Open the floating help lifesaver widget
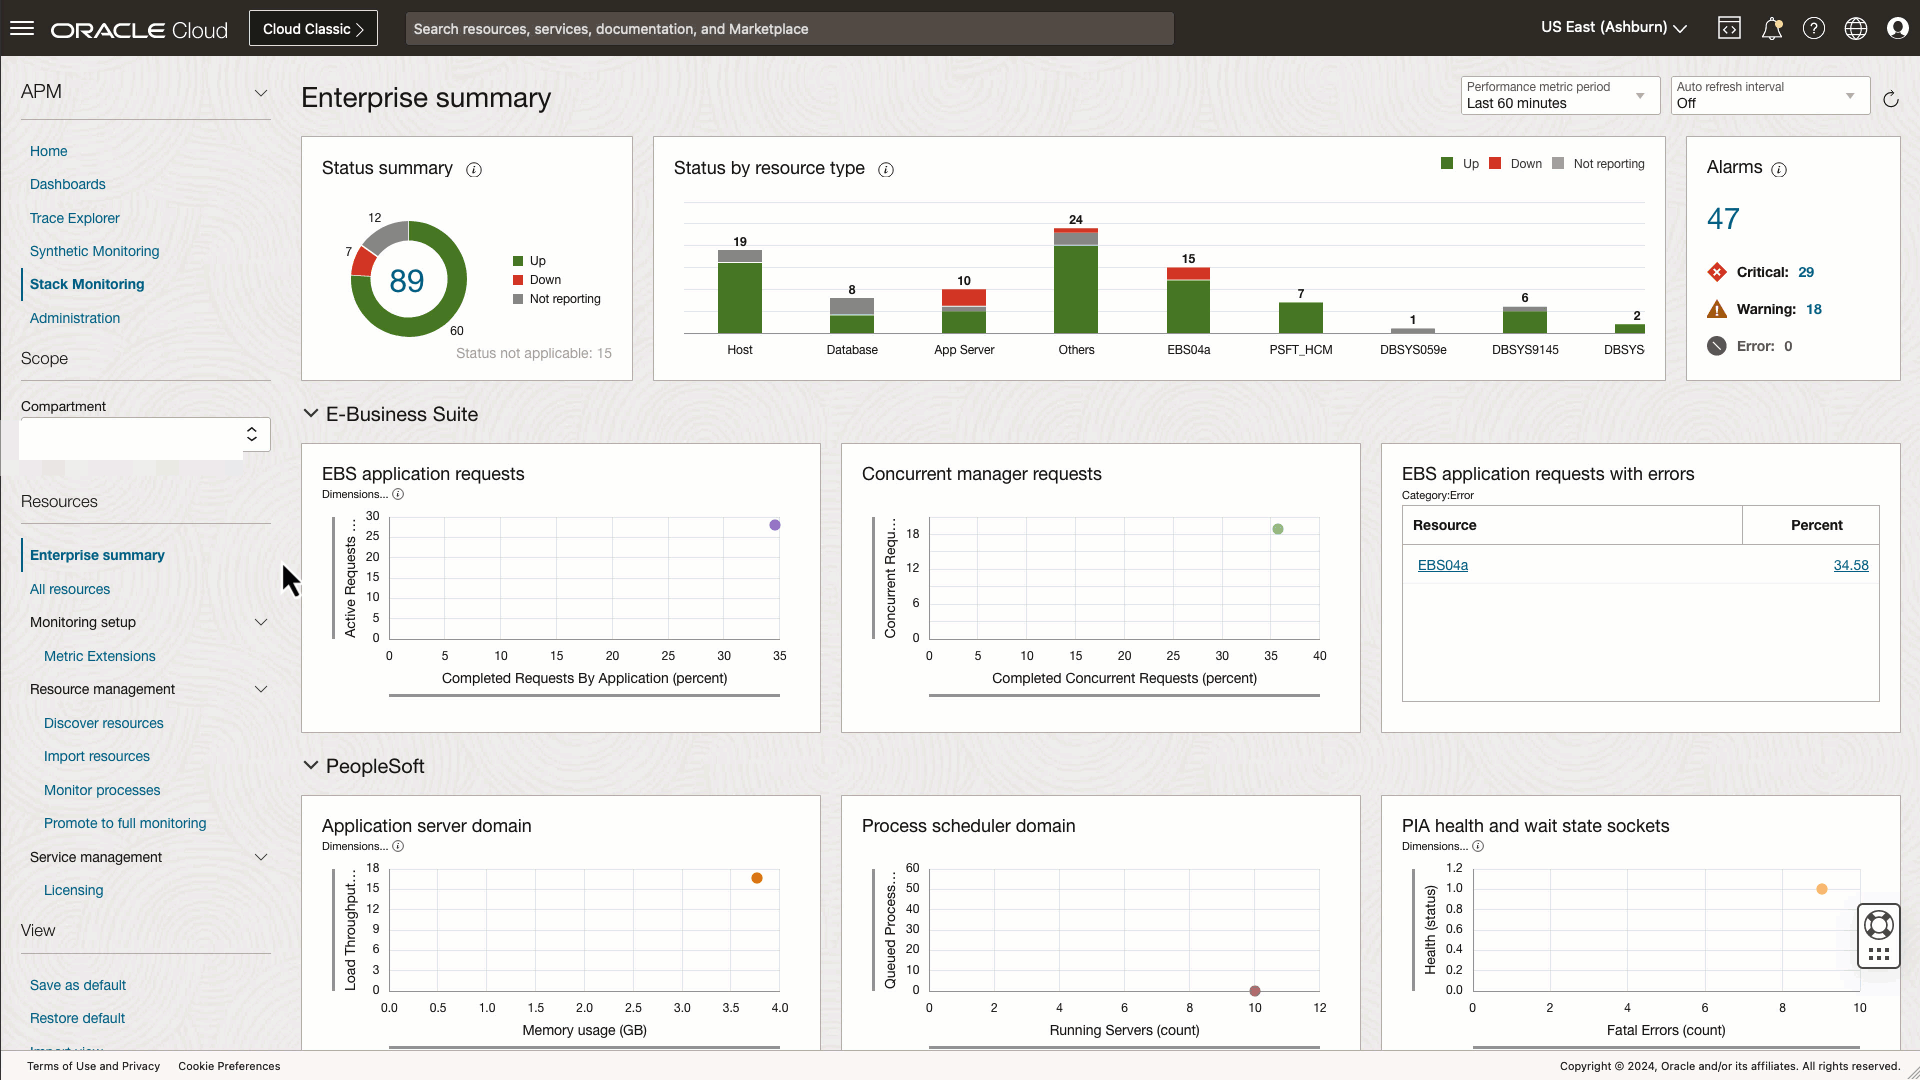The height and width of the screenshot is (1080, 1920). coord(1878,925)
